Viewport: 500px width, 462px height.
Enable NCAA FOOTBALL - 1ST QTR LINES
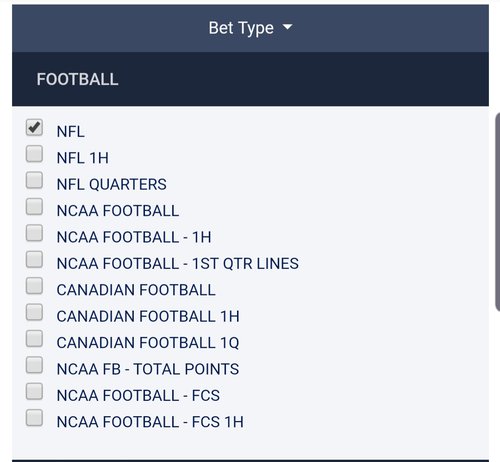pyautogui.click(x=34, y=260)
